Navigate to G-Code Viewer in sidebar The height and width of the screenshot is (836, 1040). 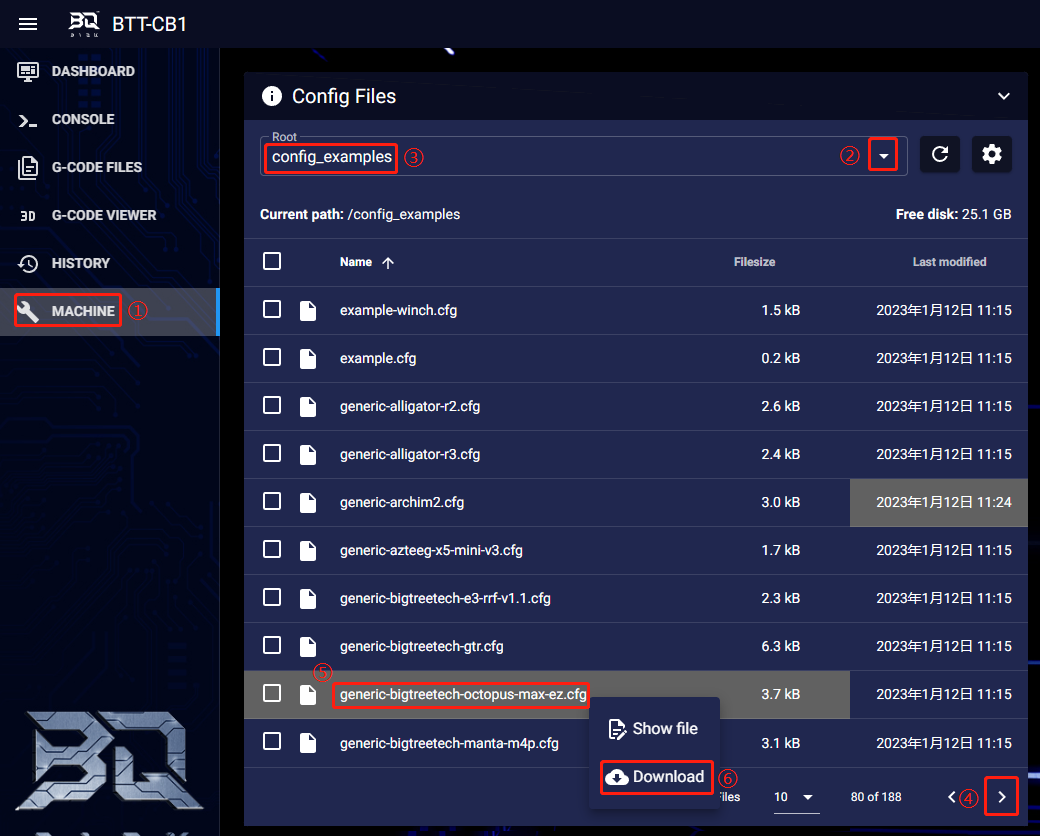point(103,215)
